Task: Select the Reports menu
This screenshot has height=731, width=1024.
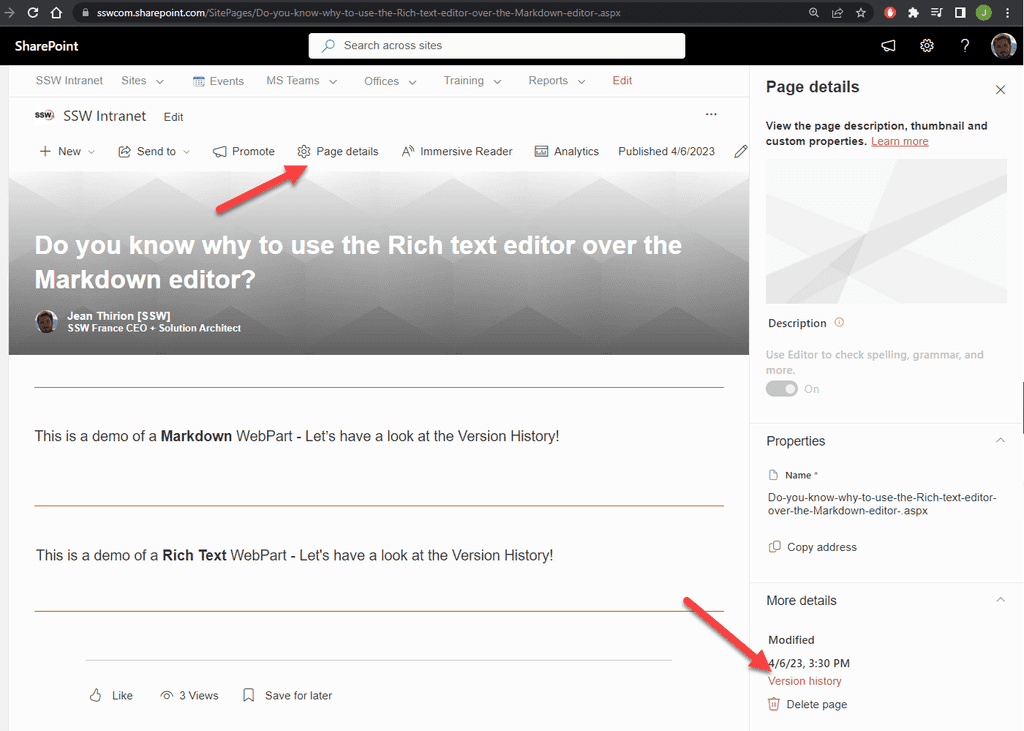Action: pyautogui.click(x=549, y=80)
